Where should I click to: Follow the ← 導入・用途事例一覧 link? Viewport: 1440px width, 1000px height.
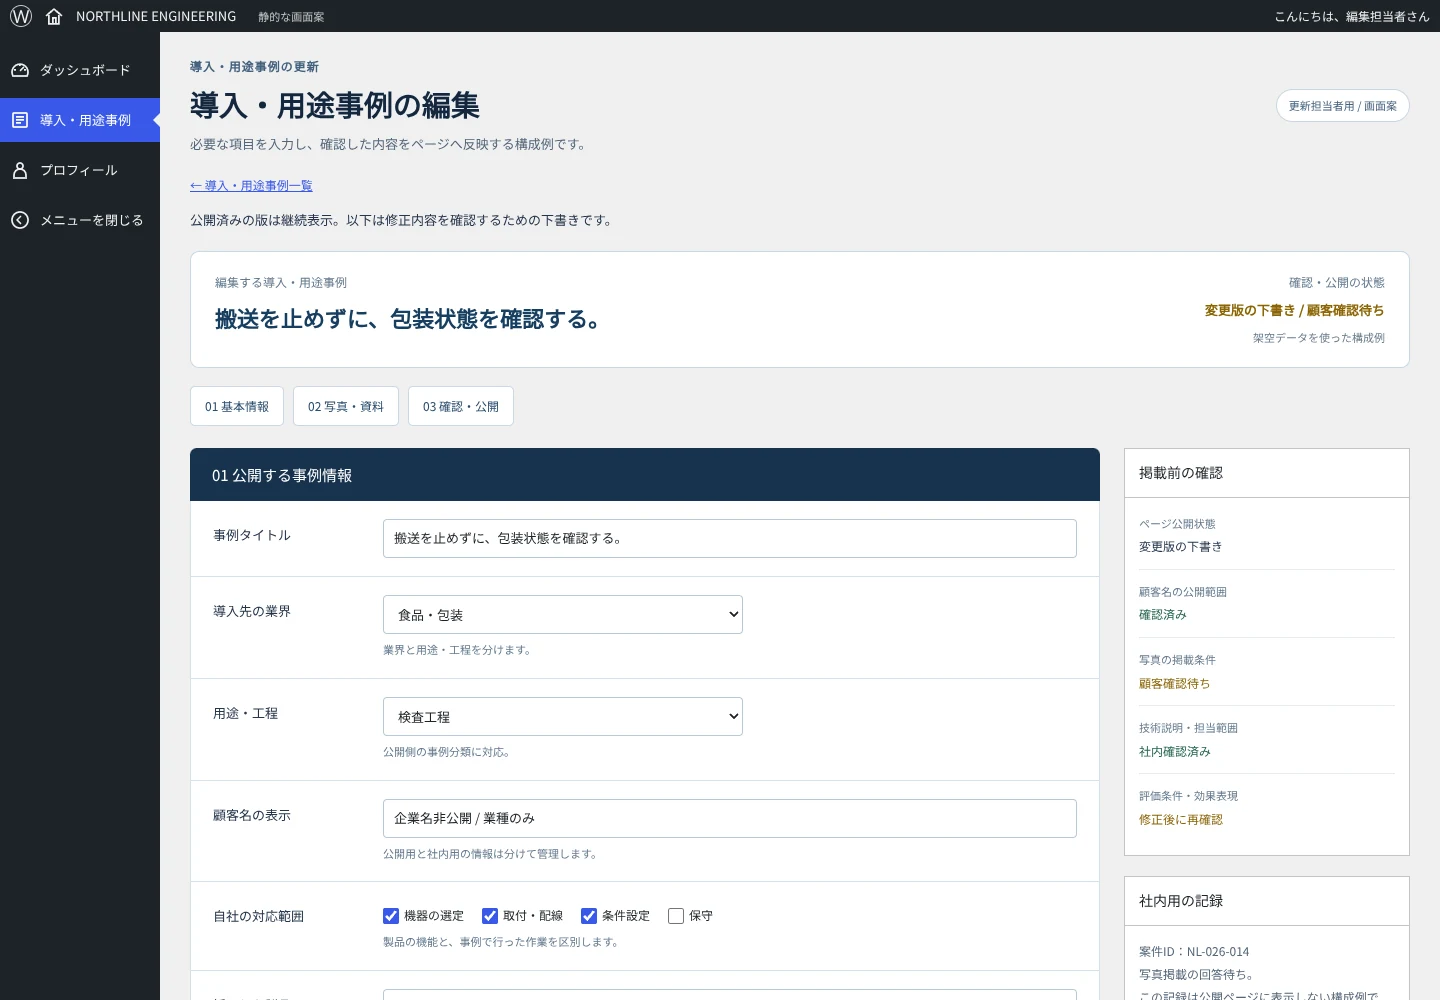point(251,186)
